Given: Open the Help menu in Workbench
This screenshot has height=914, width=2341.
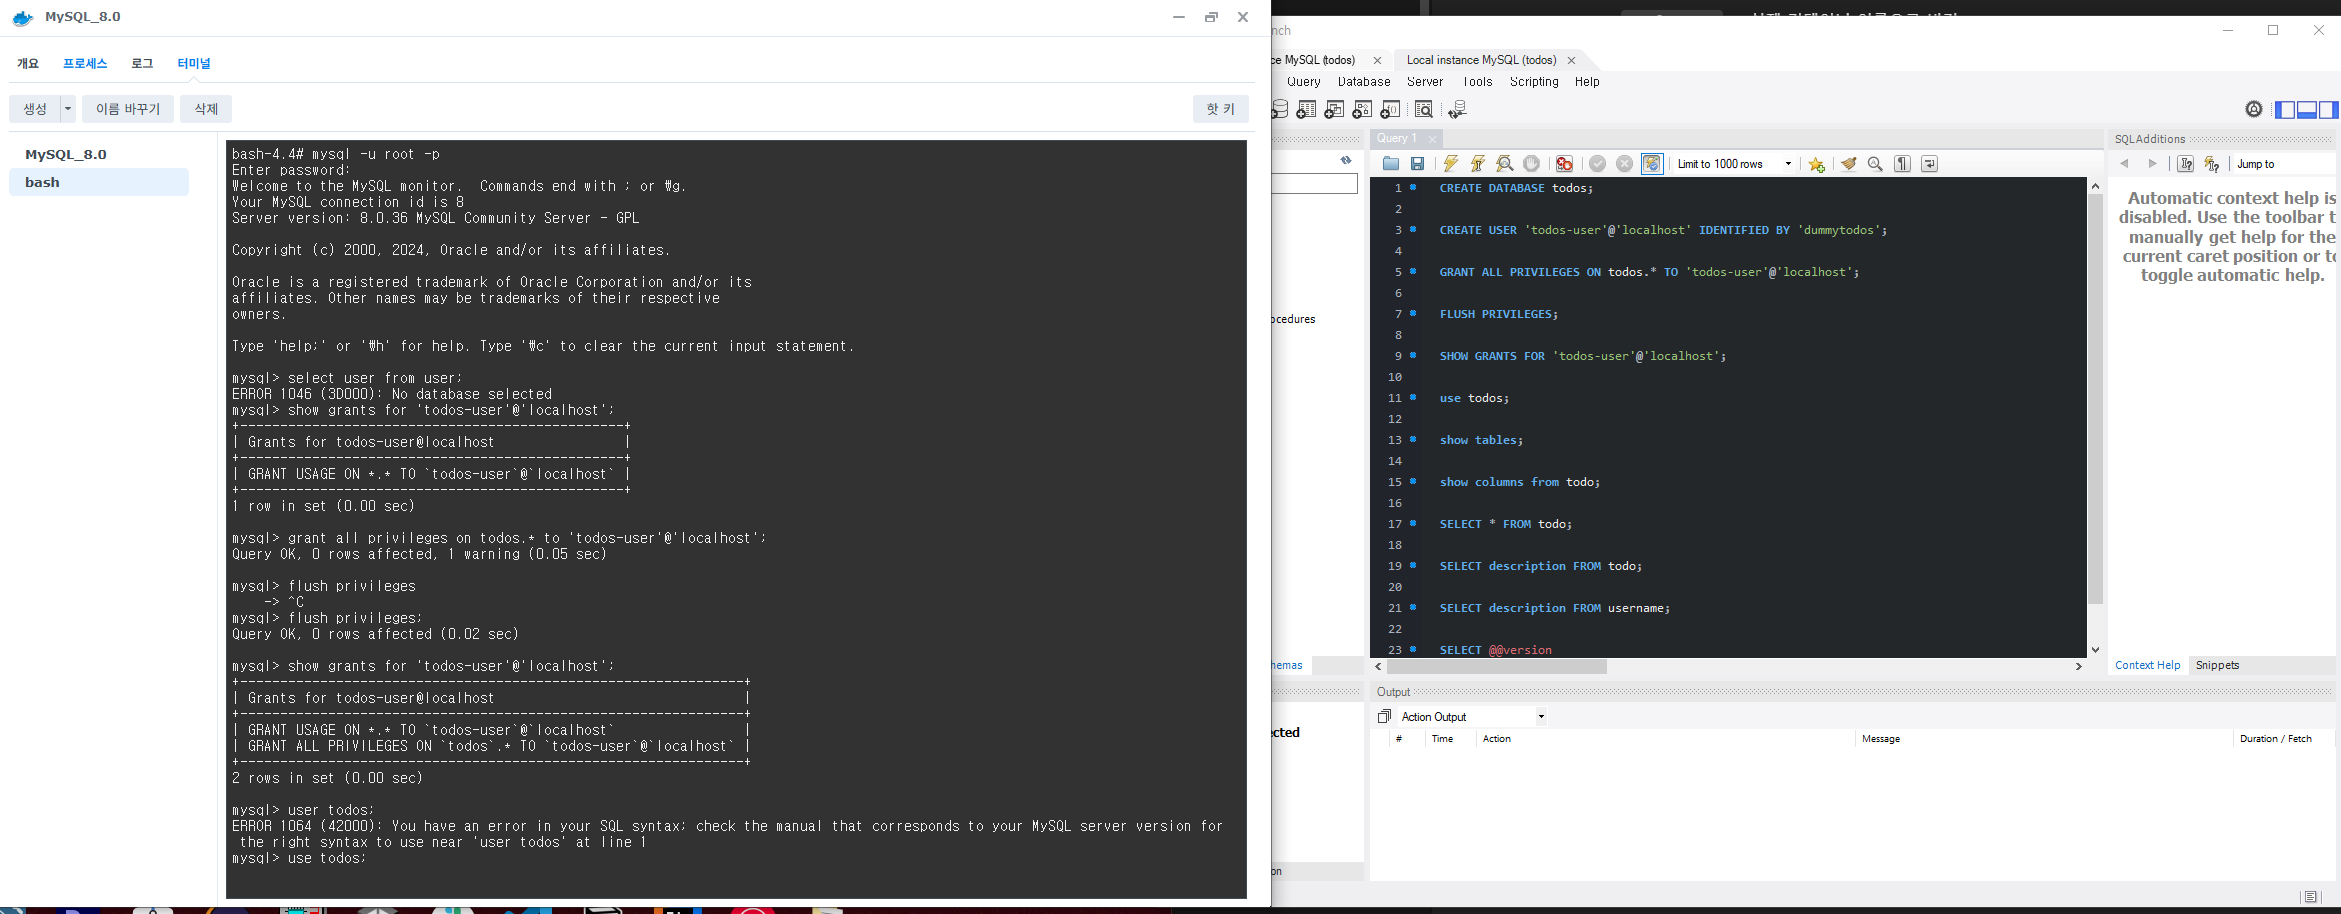Looking at the screenshot, I should (1587, 82).
